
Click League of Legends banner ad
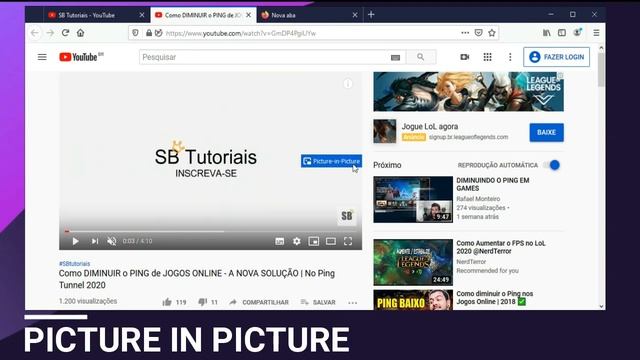468,92
